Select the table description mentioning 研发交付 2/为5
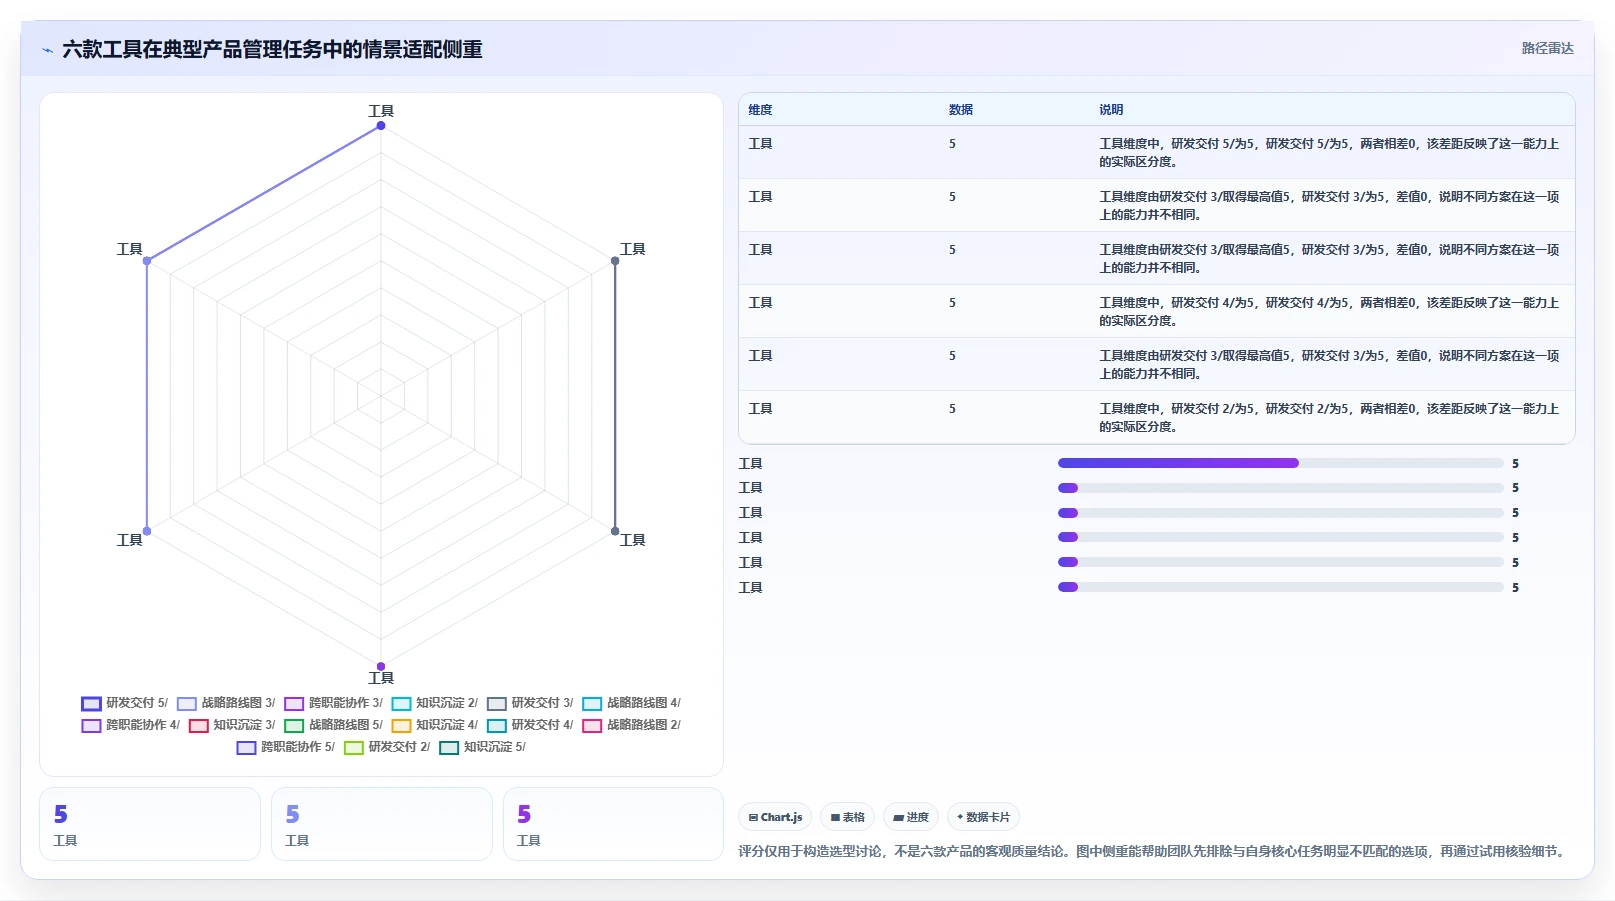Screen dimensions: 1615x901 1329,417
